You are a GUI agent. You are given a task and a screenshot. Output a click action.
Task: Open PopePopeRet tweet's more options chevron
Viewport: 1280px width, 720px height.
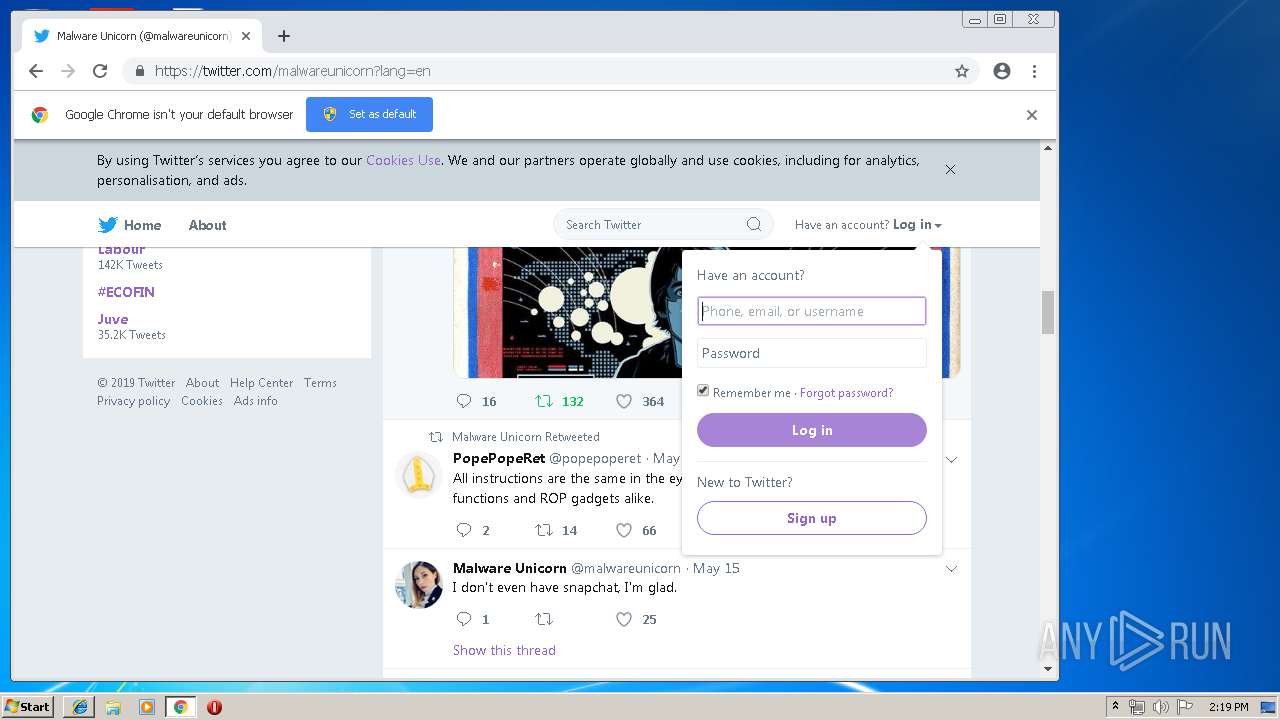(x=952, y=460)
